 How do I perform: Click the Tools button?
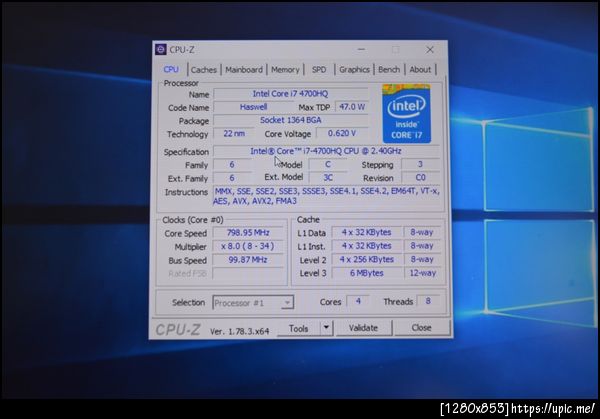tap(299, 328)
